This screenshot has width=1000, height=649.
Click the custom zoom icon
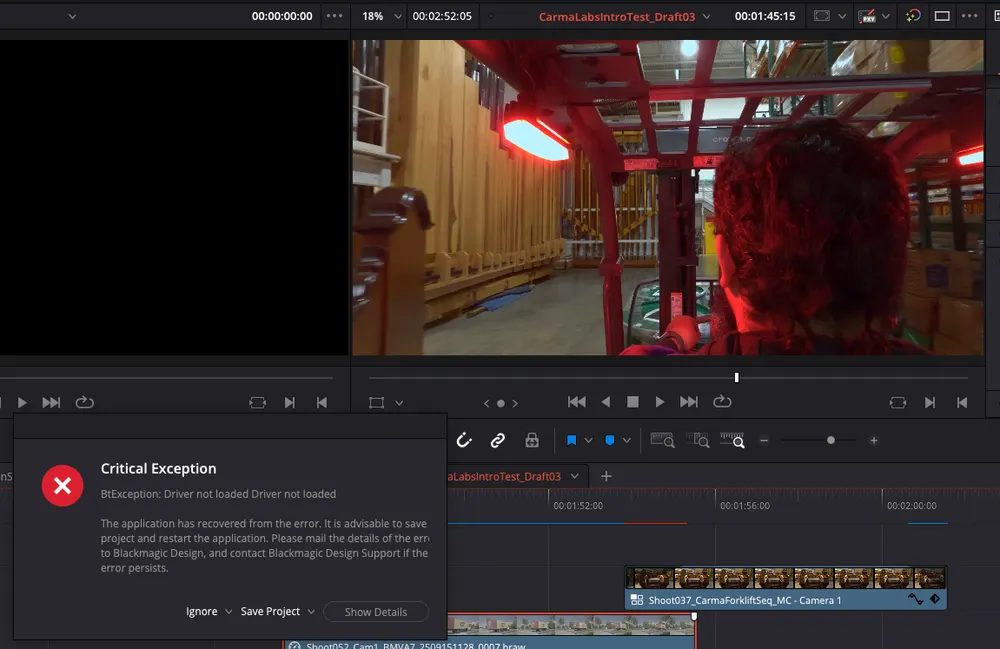(x=733, y=440)
